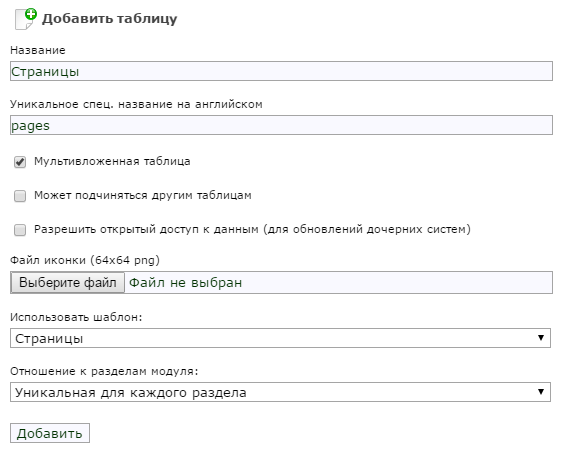Image resolution: width=562 pixels, height=453 pixels.
Task: Check Разрешить открытый доступ к данным
Action: [x=20, y=230]
